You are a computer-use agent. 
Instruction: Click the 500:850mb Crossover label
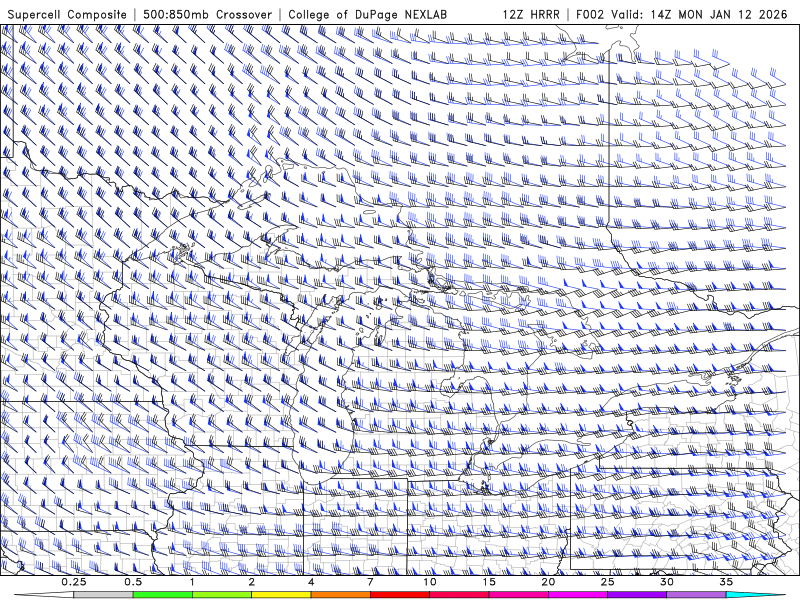[x=207, y=14]
